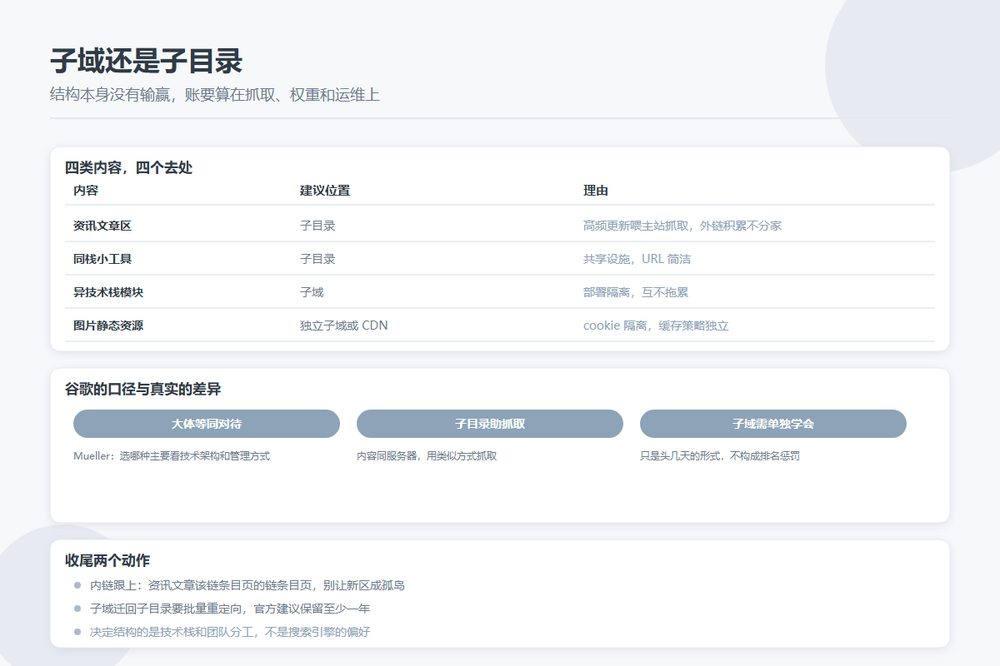Image resolution: width=1000 pixels, height=666 pixels.
Task: Click caption 只是头几天的形式，不构成排名惩罚
Action: click(720, 456)
